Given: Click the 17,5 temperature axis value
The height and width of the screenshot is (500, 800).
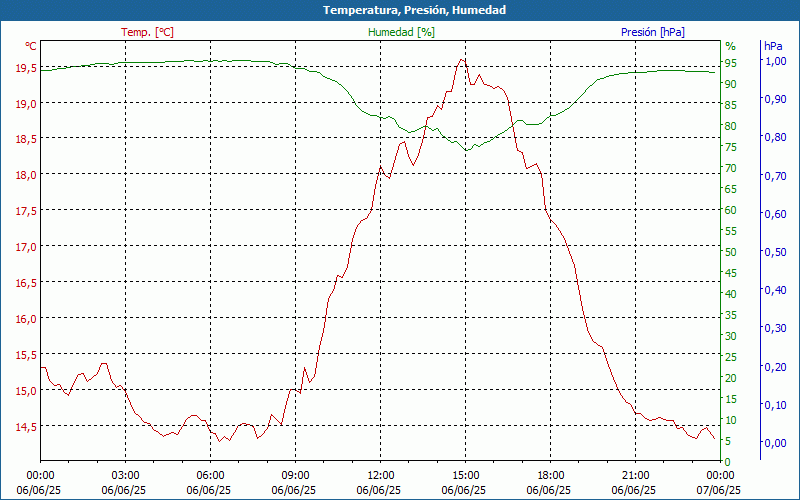Looking at the screenshot, I should [x=28, y=211].
